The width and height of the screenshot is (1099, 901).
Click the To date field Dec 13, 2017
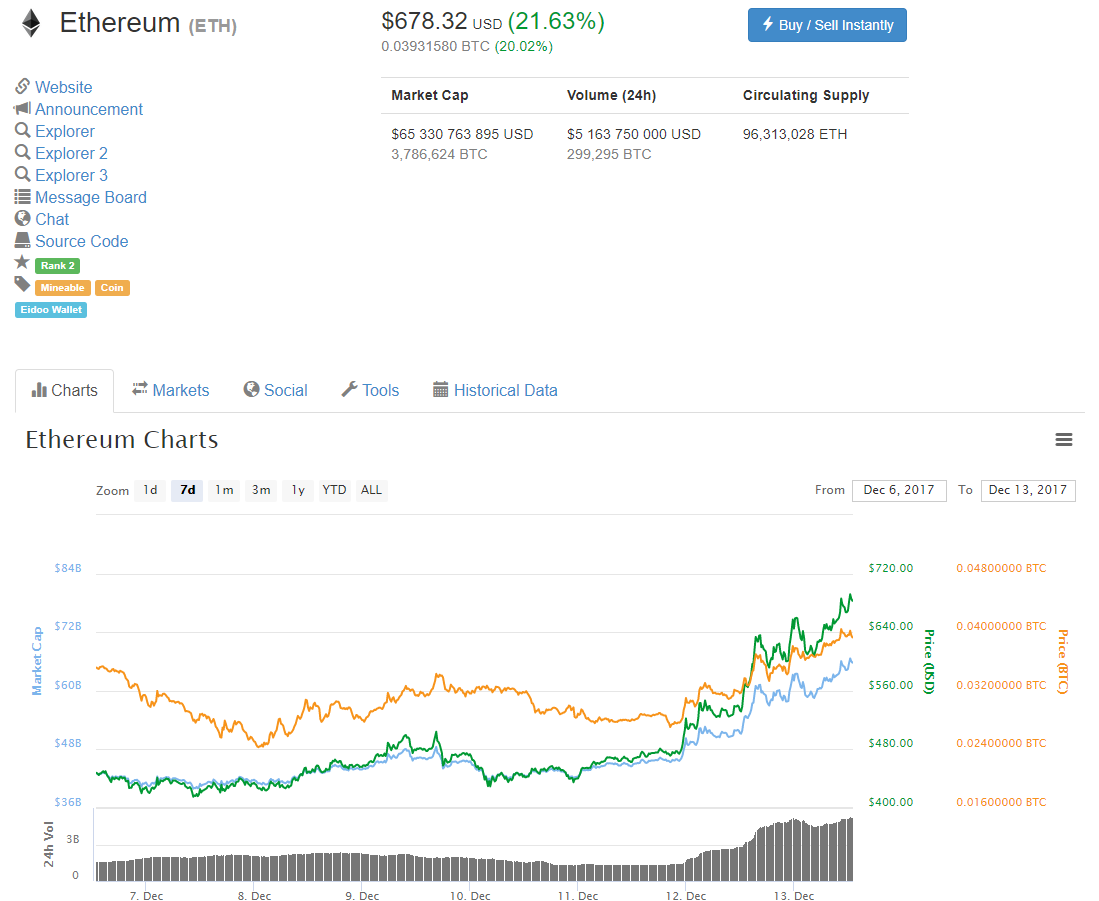1028,490
